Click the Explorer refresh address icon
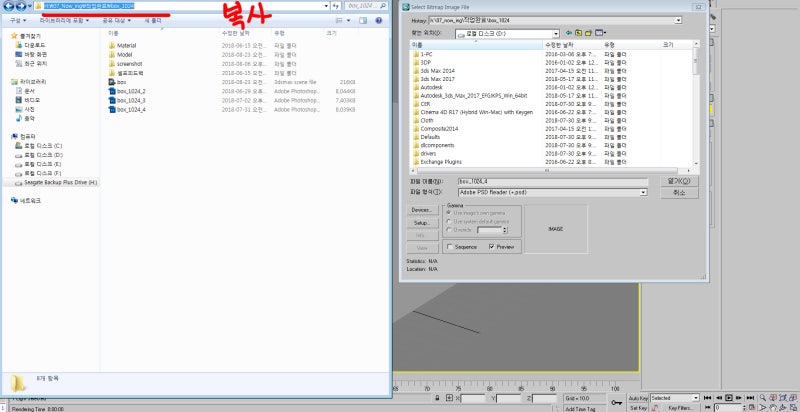800x412 pixels. pyautogui.click(x=335, y=6)
